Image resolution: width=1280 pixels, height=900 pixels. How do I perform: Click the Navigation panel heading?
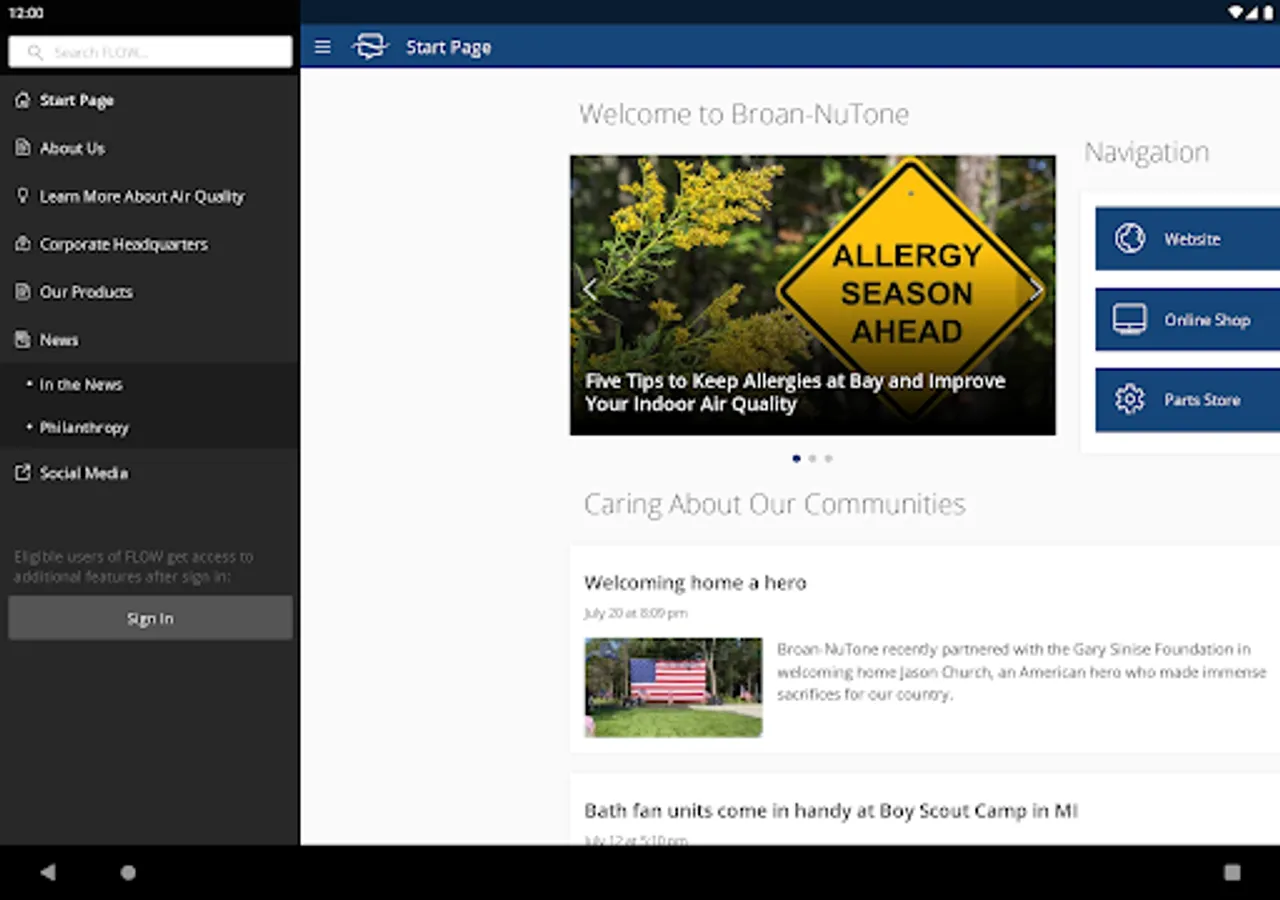(x=1147, y=152)
